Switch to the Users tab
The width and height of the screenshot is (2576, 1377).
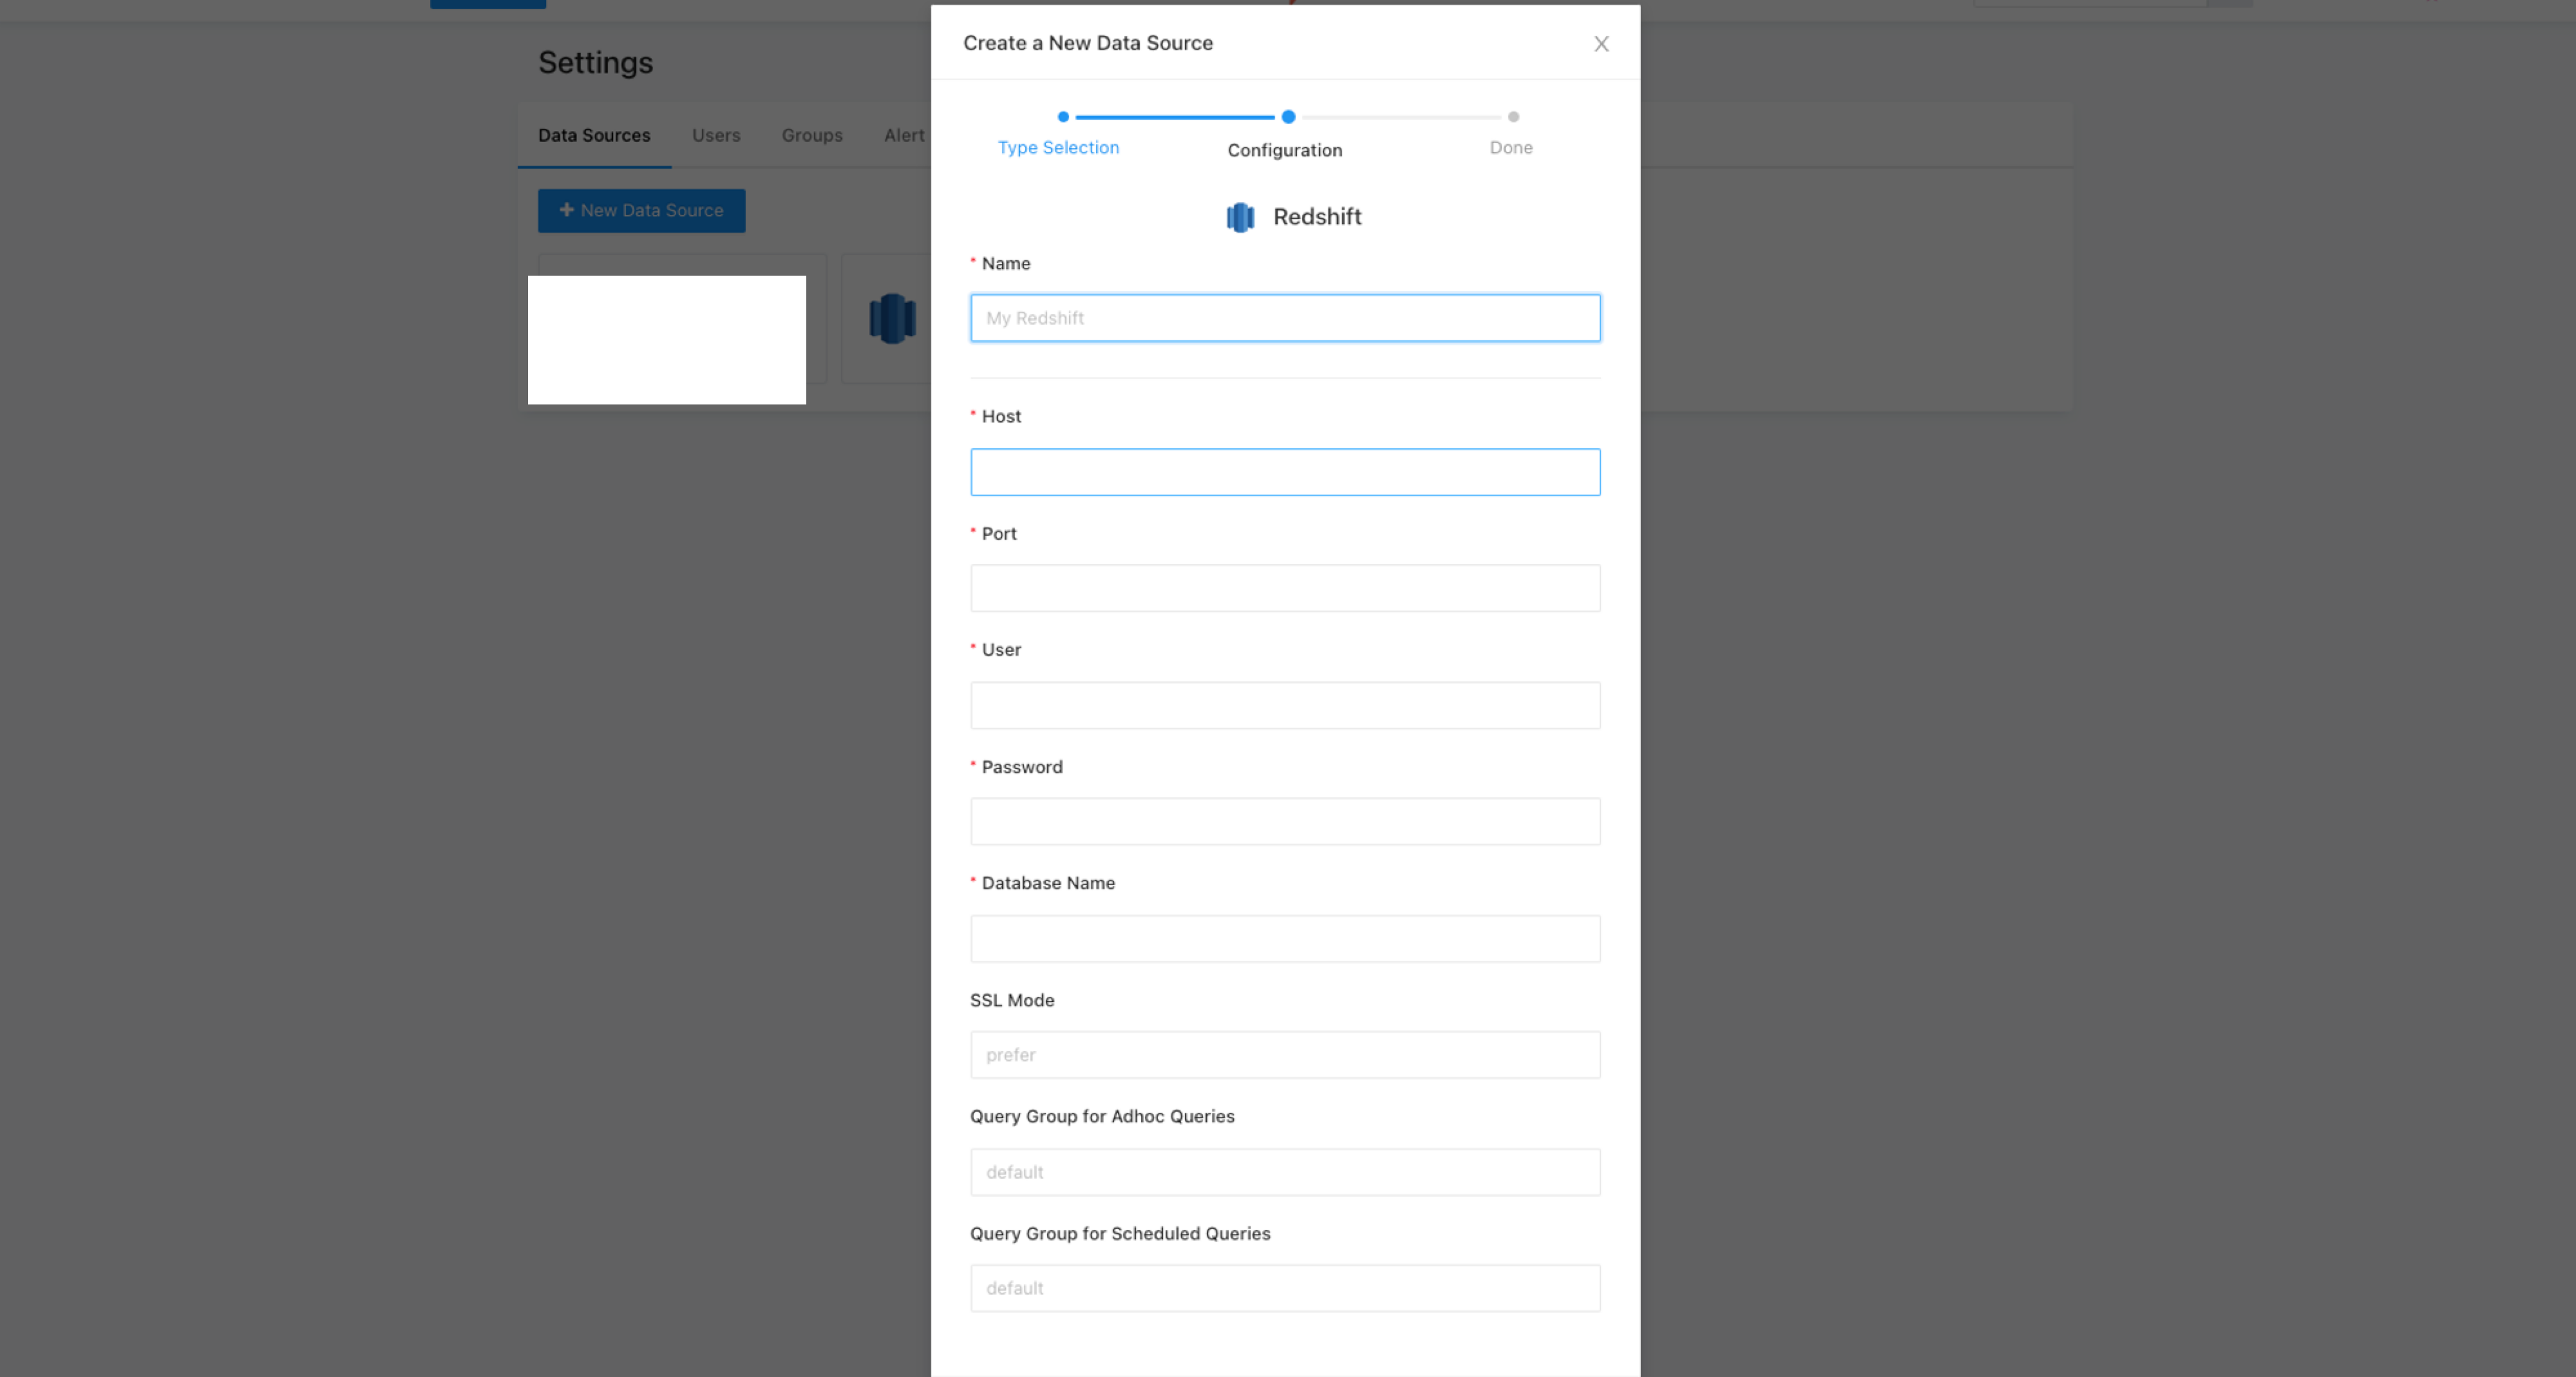(716, 135)
